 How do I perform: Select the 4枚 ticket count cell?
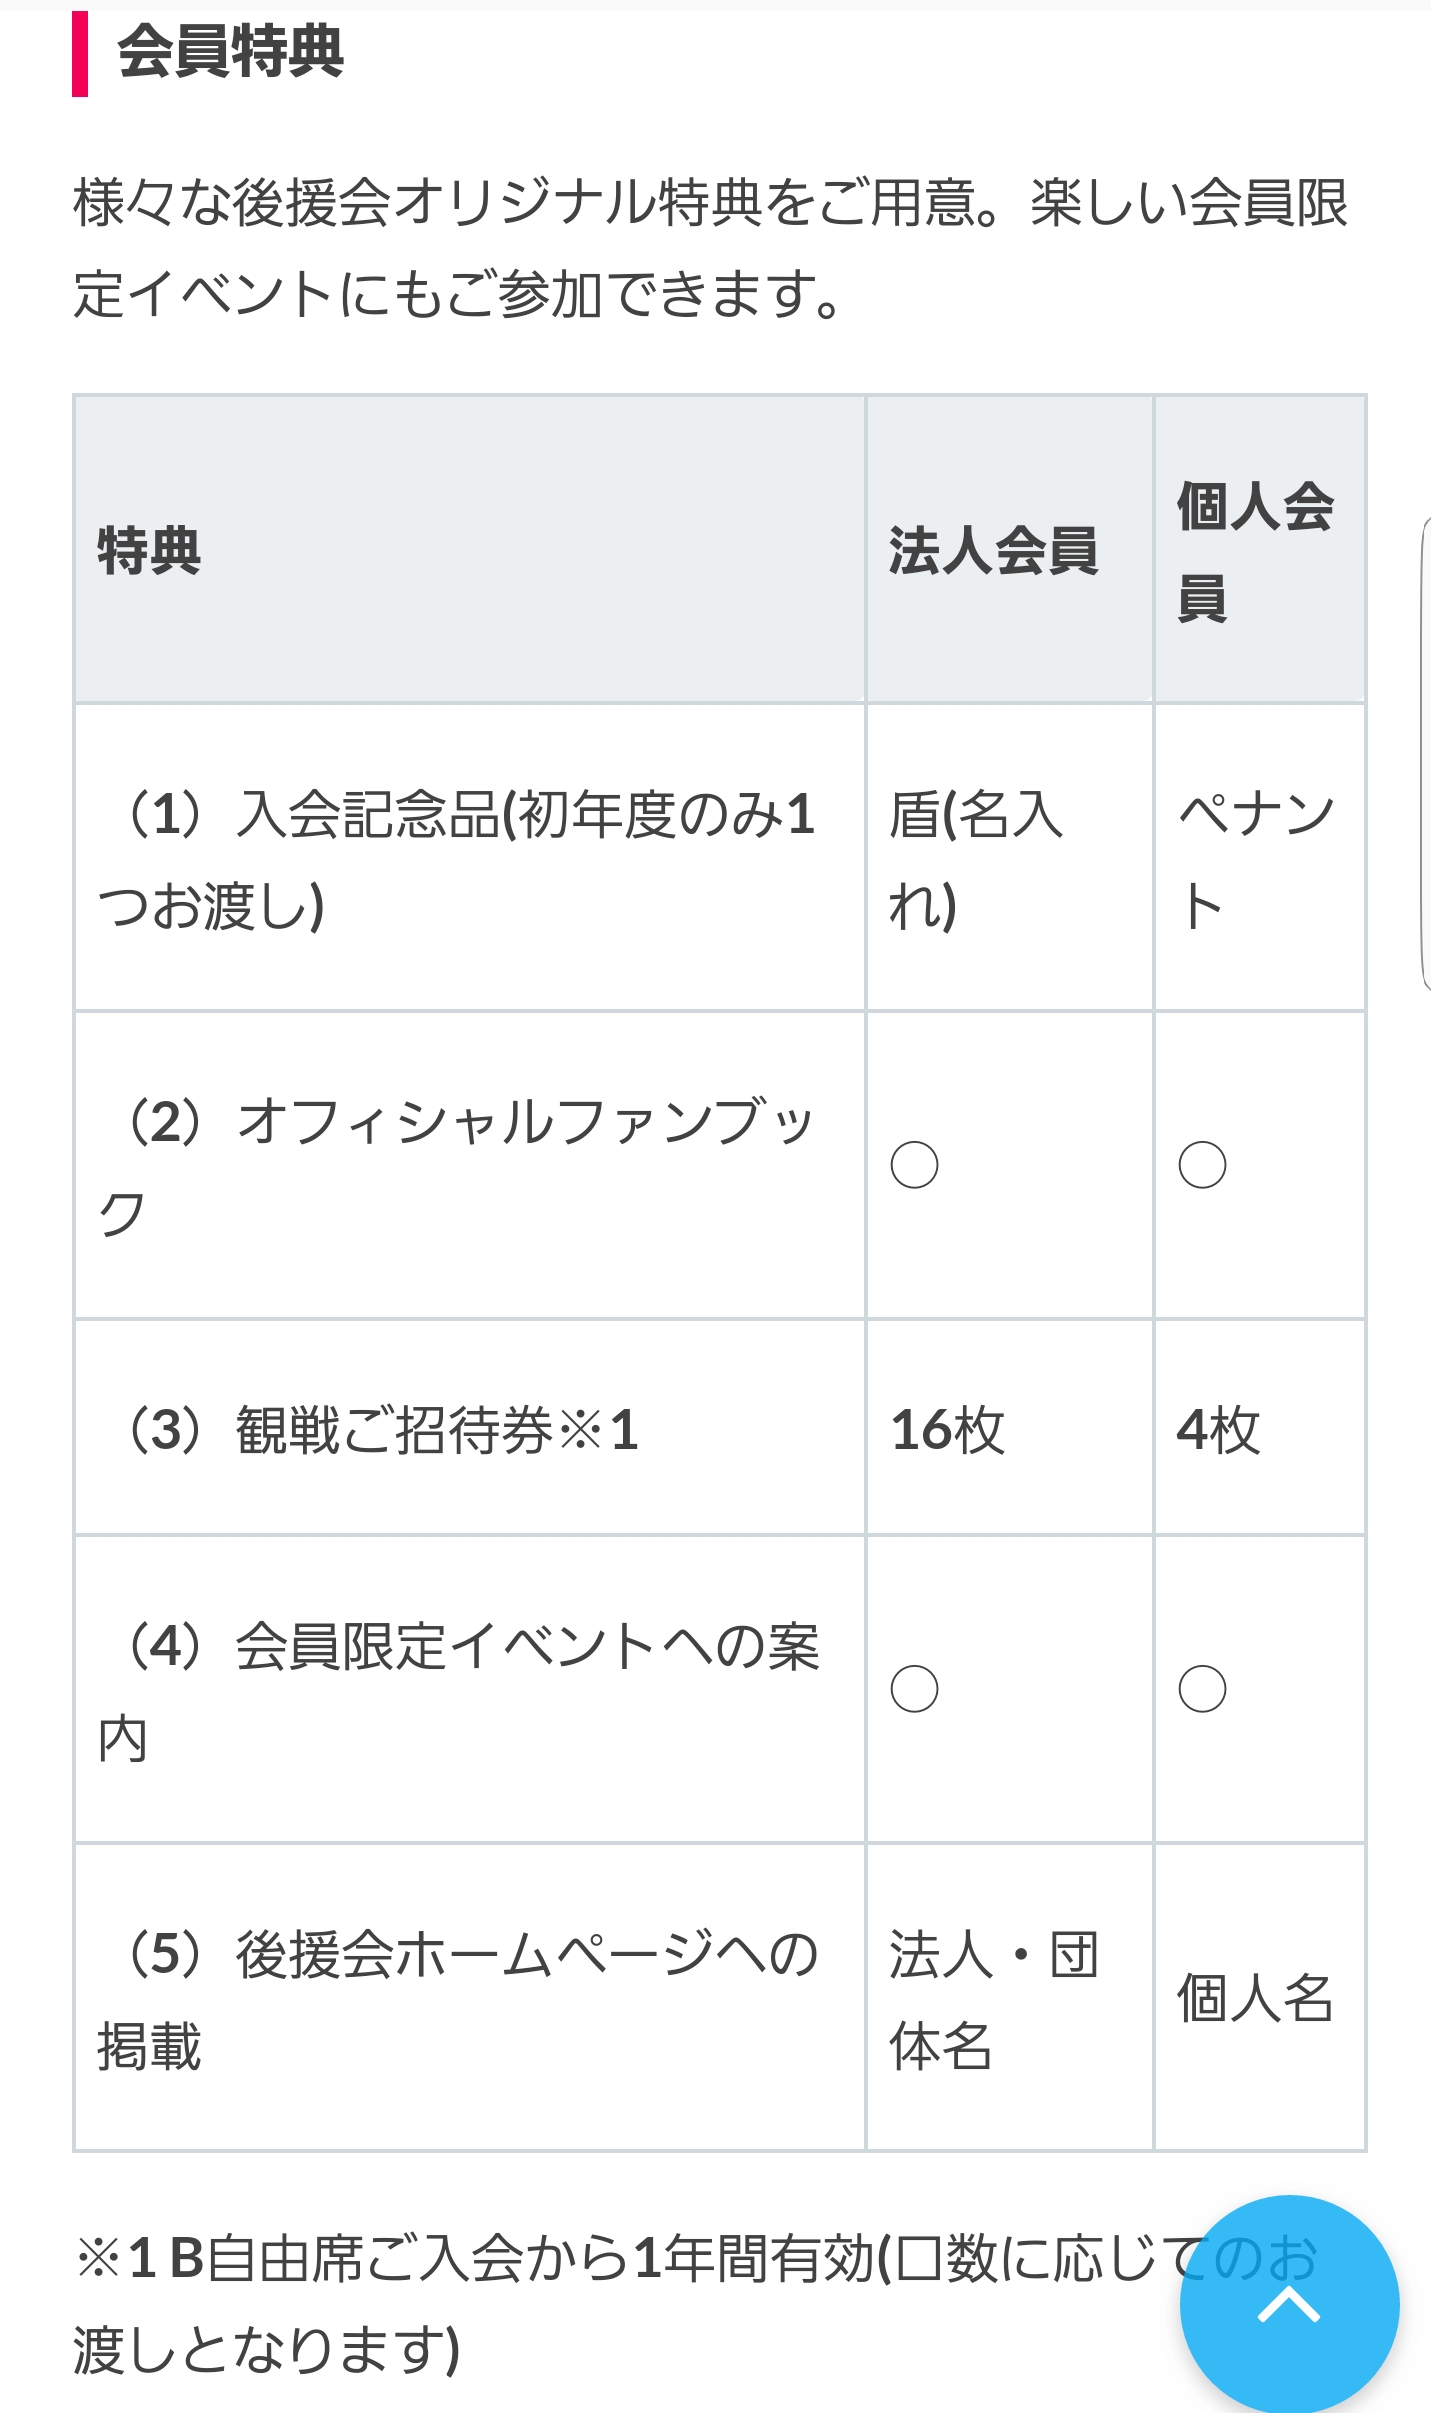[1218, 1428]
